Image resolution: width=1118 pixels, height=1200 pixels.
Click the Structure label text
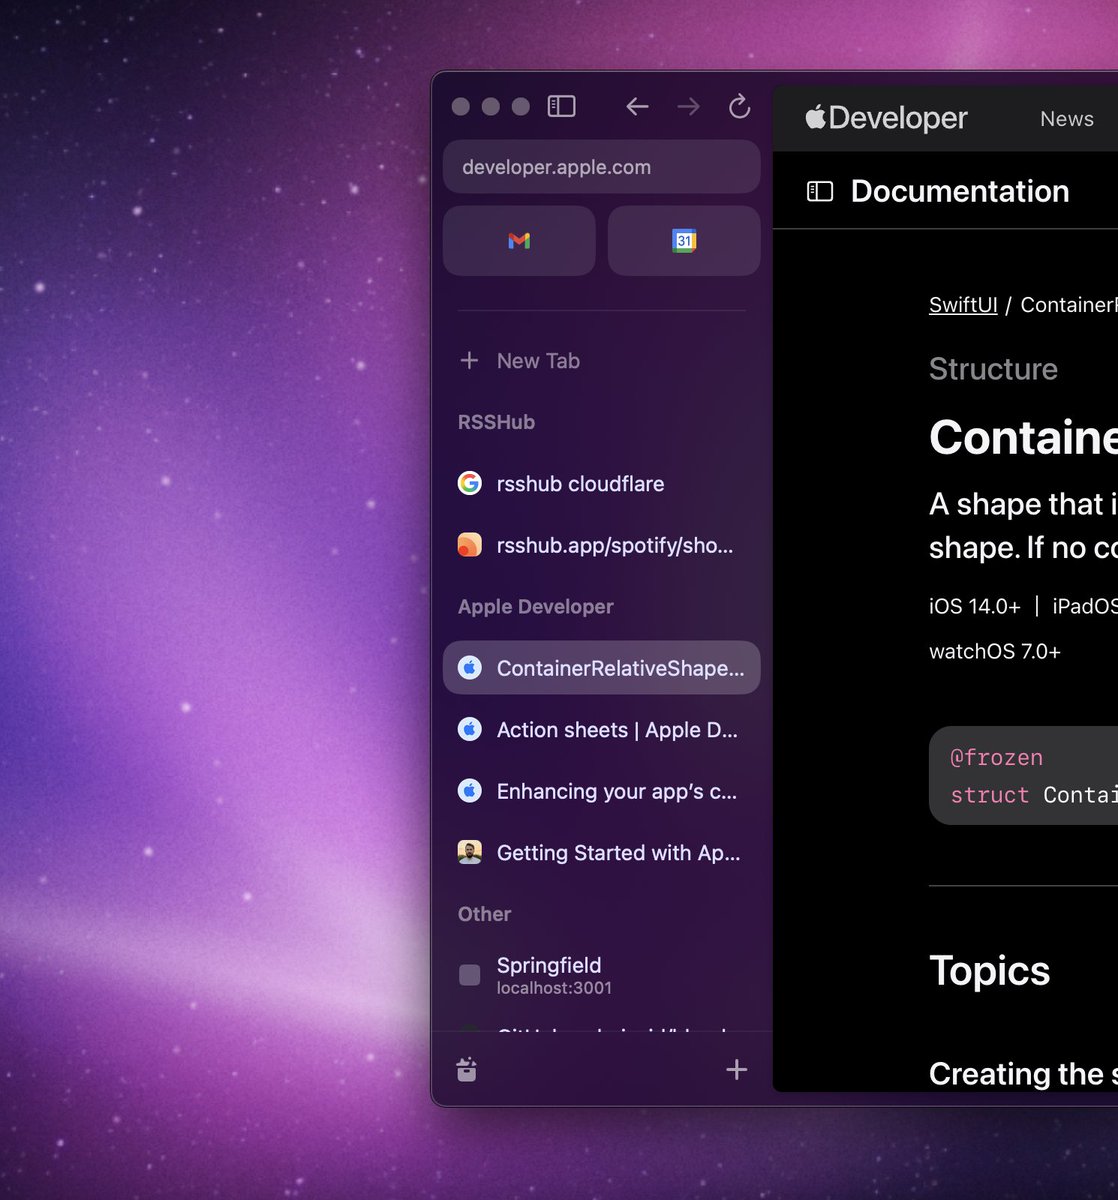(x=993, y=369)
